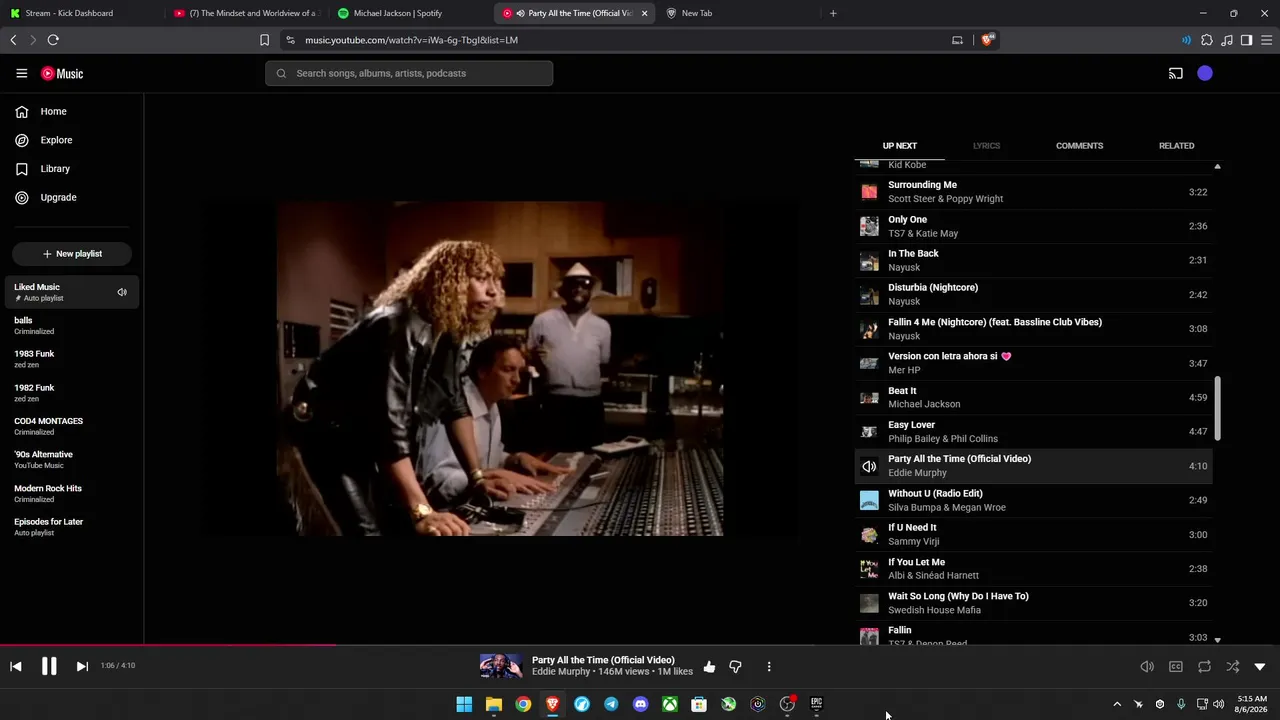1280x720 pixels.
Task: Click Swedish House Mafia artist name
Action: click(x=934, y=610)
